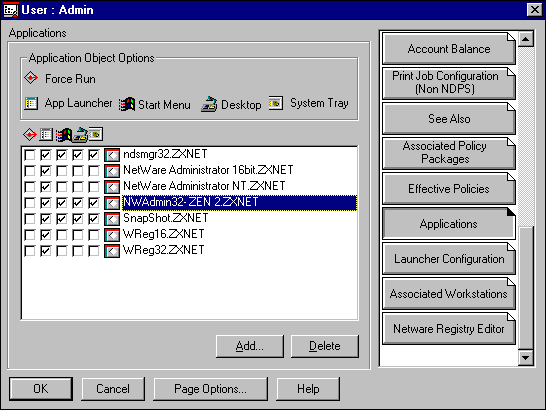Click the Force Run column header icon

pos(30,134)
